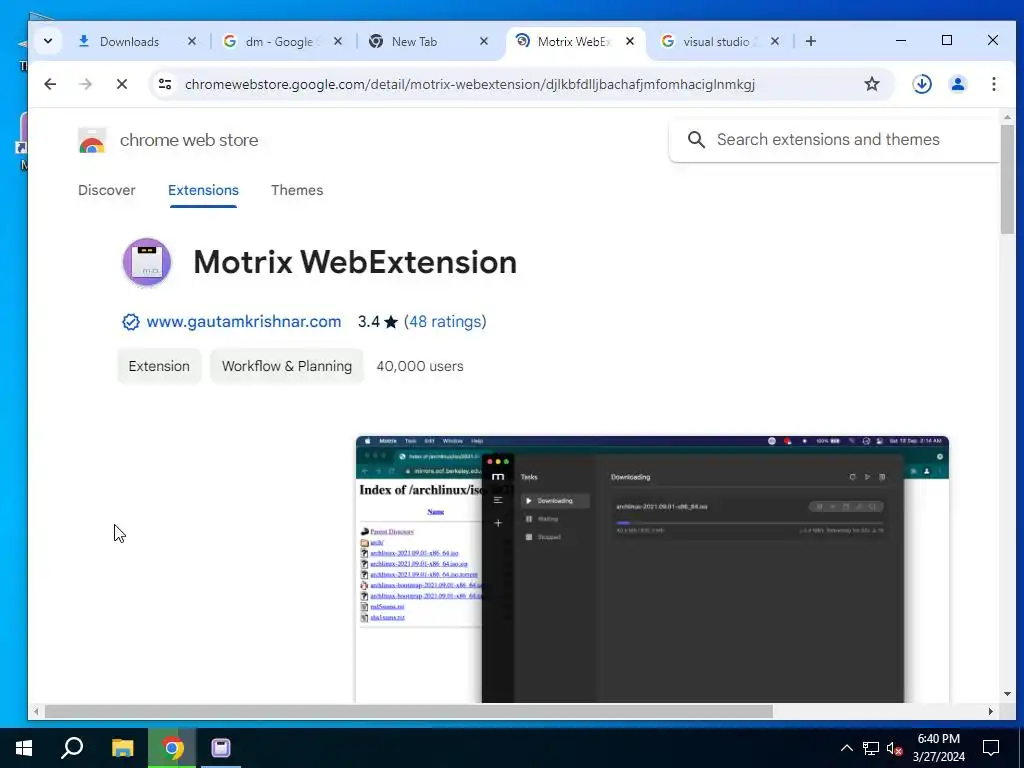Open the Themes section
Image resolution: width=1024 pixels, height=768 pixels.
pyautogui.click(x=297, y=190)
